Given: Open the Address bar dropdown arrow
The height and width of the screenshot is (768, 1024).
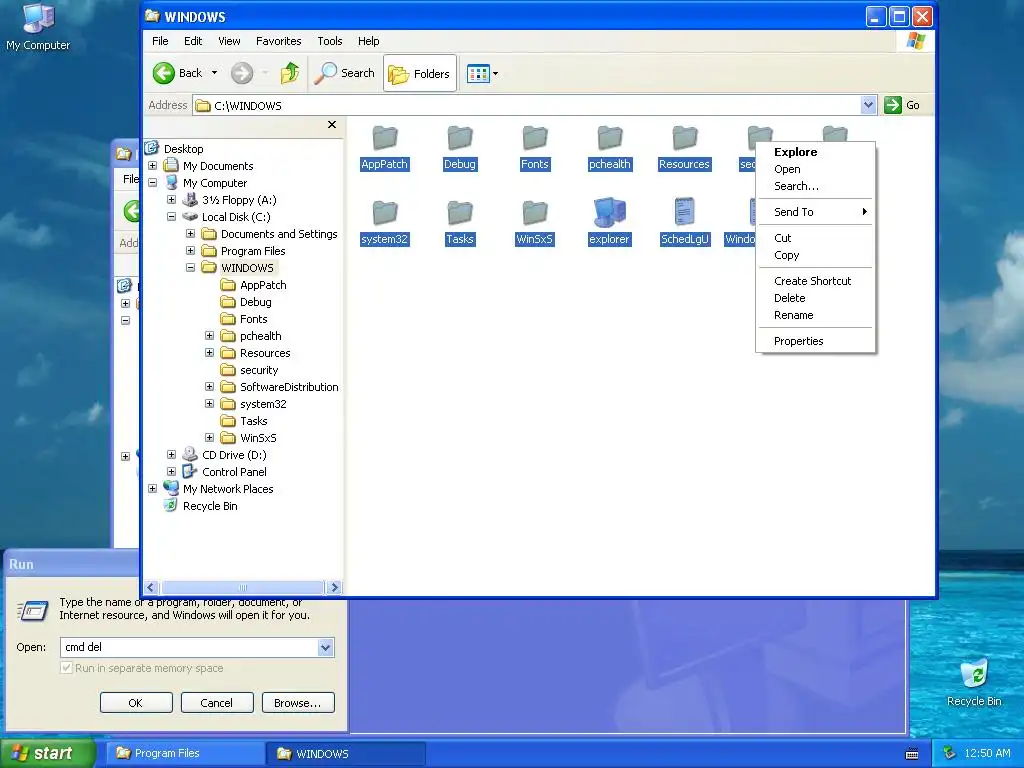Looking at the screenshot, I should pos(868,105).
